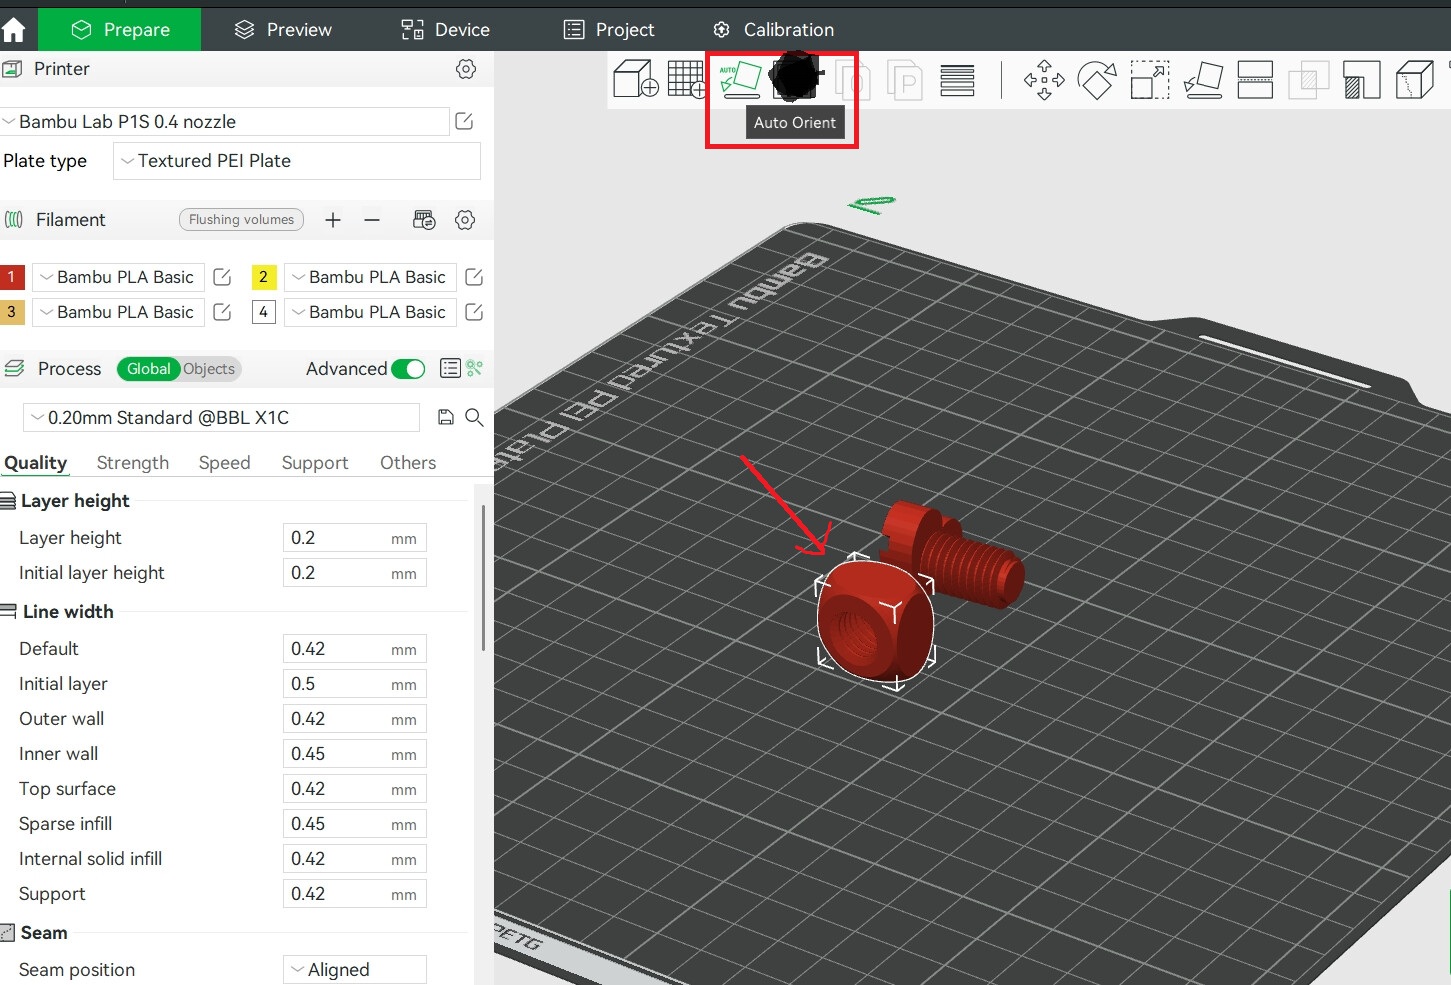The width and height of the screenshot is (1451, 985).
Task: Open the Calibration tab
Action: pyautogui.click(x=773, y=30)
